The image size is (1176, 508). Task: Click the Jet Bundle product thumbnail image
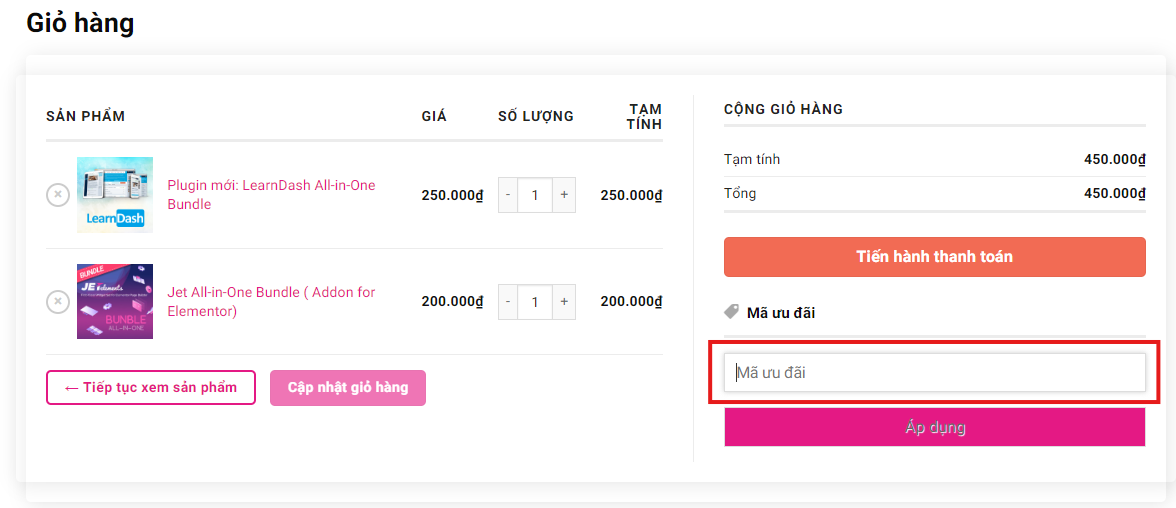click(115, 301)
